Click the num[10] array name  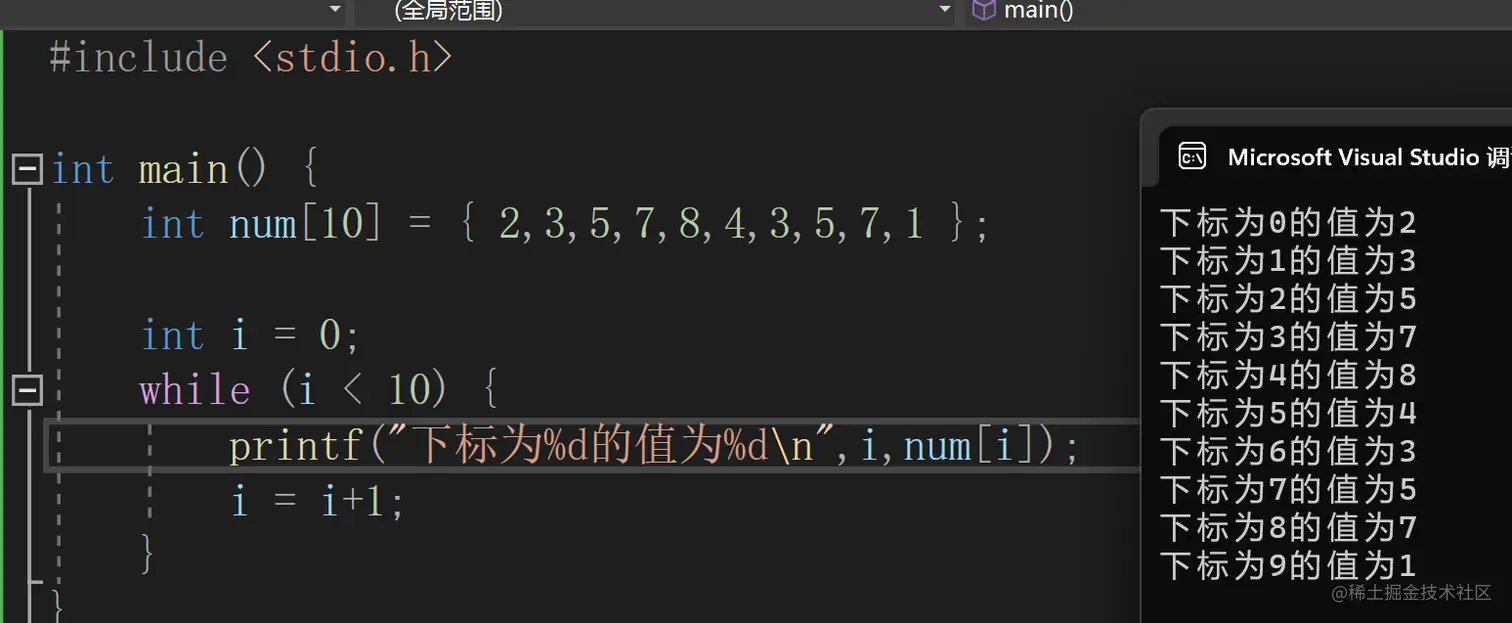click(305, 224)
